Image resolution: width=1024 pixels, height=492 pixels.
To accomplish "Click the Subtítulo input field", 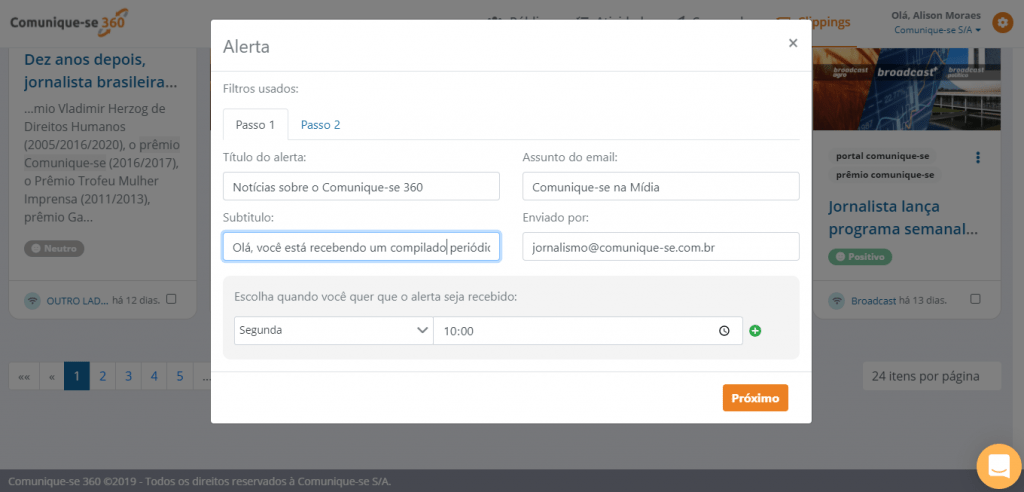I will pos(361,247).
